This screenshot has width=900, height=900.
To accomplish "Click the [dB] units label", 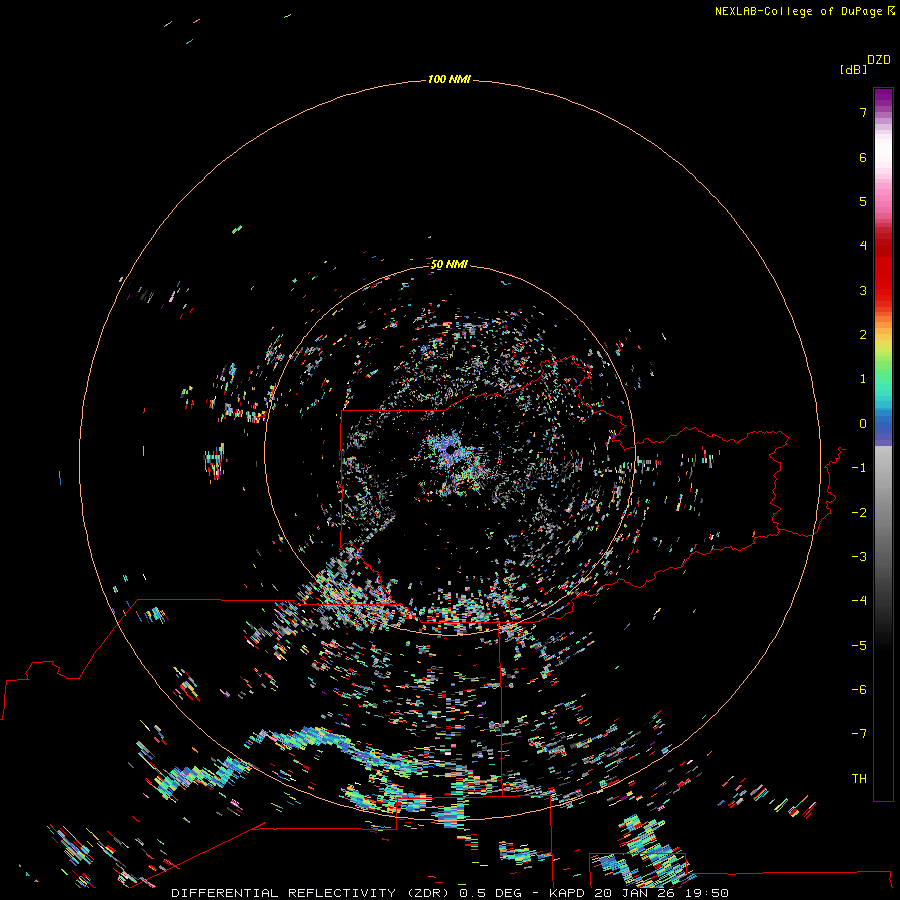I will click(x=854, y=69).
